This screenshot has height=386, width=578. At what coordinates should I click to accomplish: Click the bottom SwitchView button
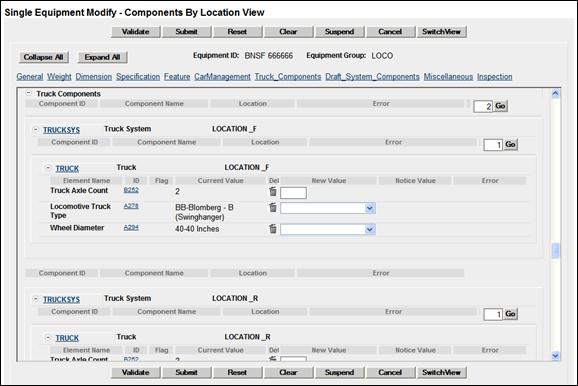(442, 372)
